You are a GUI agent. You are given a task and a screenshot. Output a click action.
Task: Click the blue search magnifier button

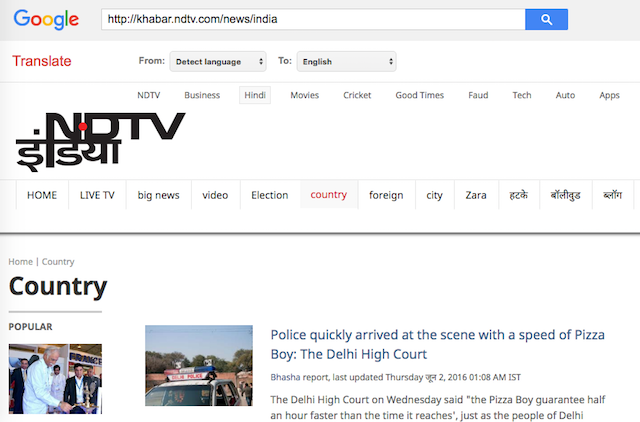point(546,19)
